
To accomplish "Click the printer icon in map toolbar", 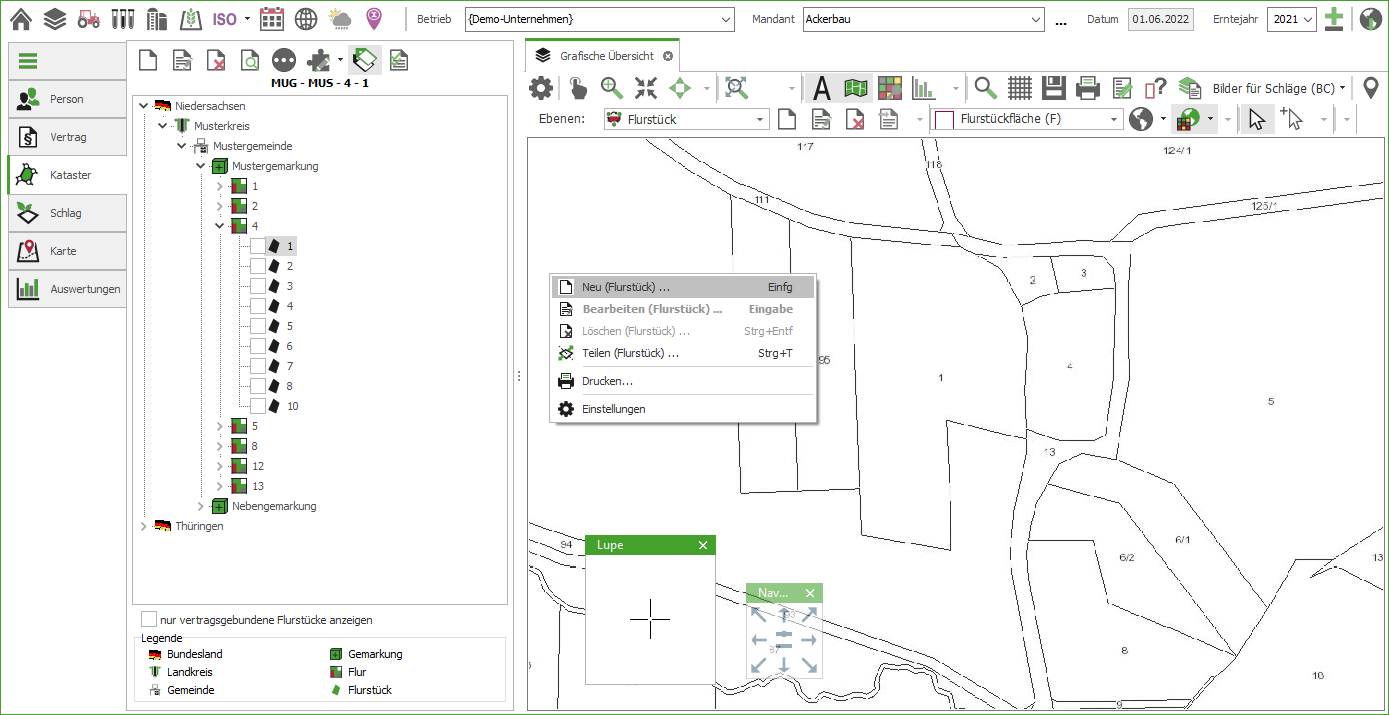I will (x=1088, y=88).
